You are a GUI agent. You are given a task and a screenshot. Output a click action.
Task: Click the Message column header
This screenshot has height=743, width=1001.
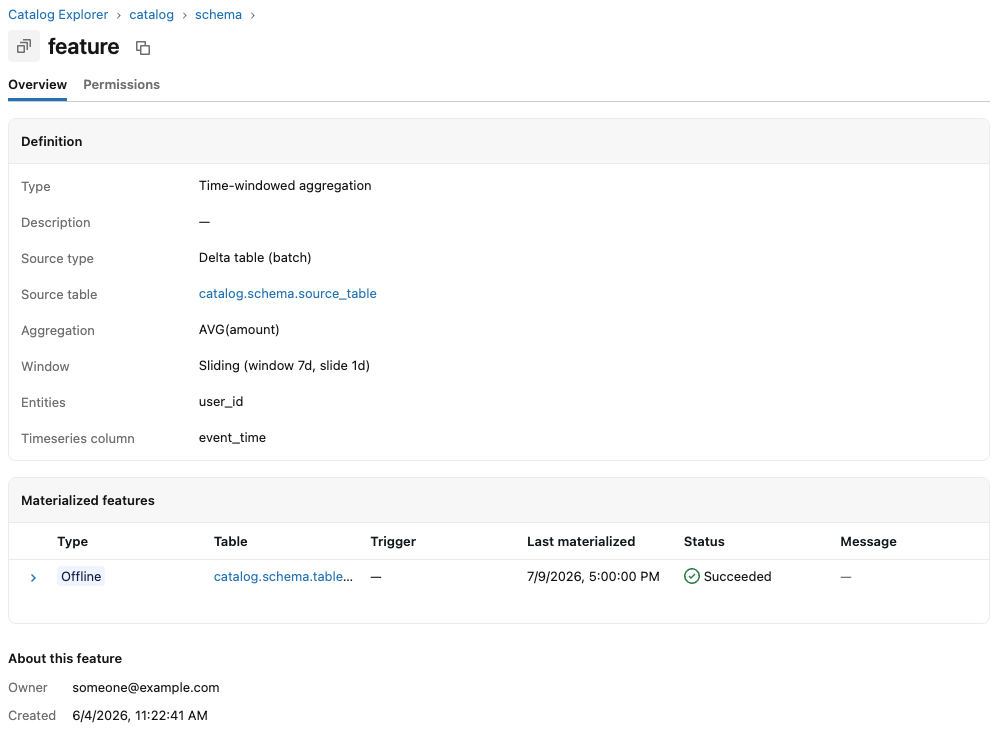[x=868, y=541]
